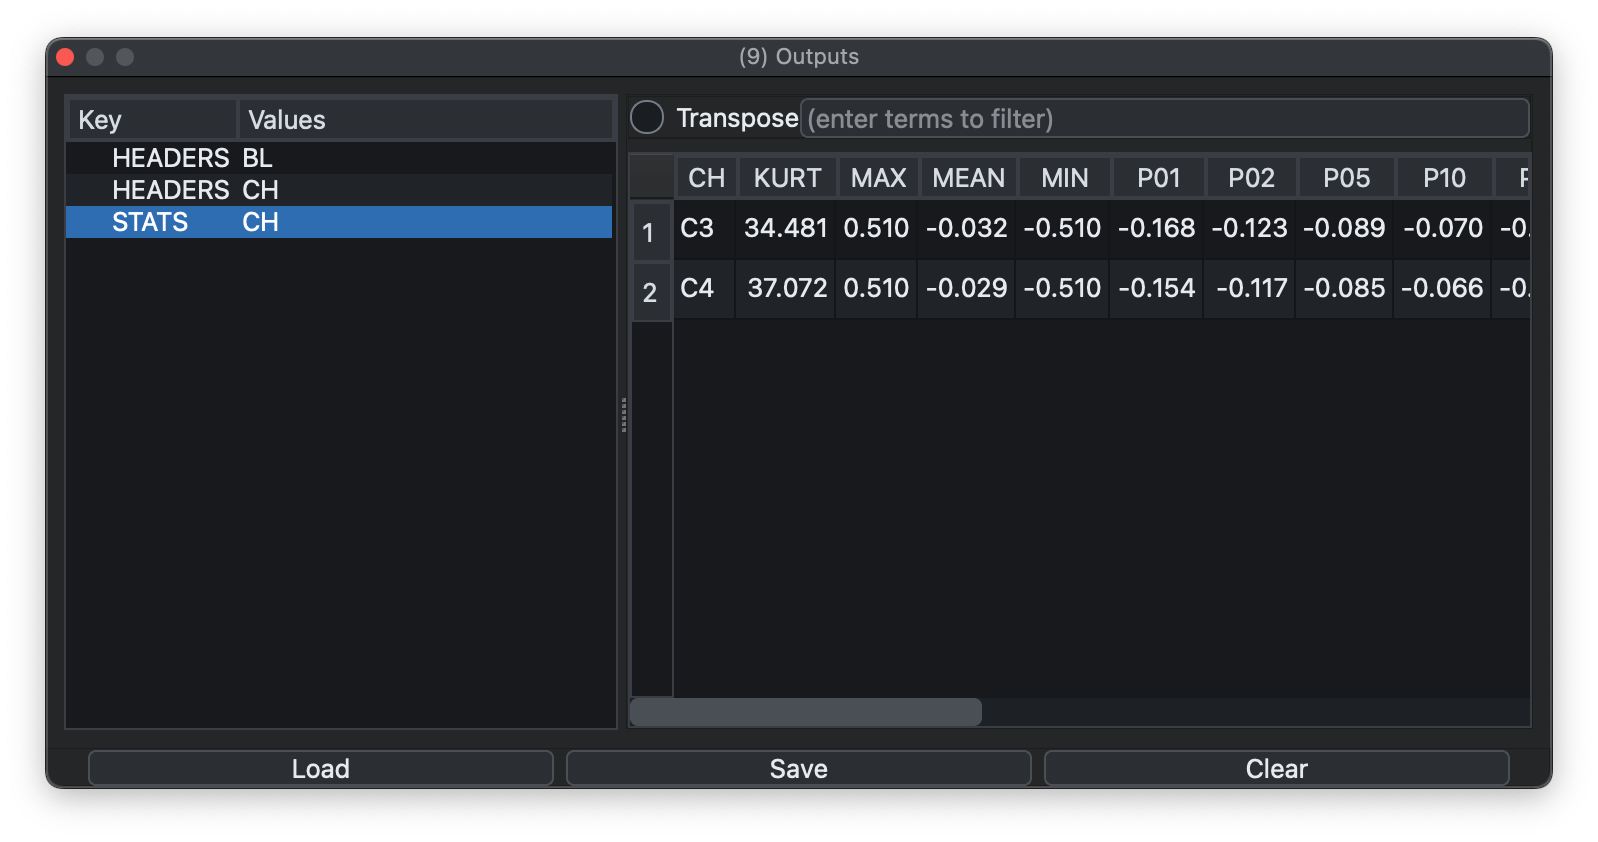Click the P01 column header
Screen dimensions: 1598x842
coord(1158,178)
